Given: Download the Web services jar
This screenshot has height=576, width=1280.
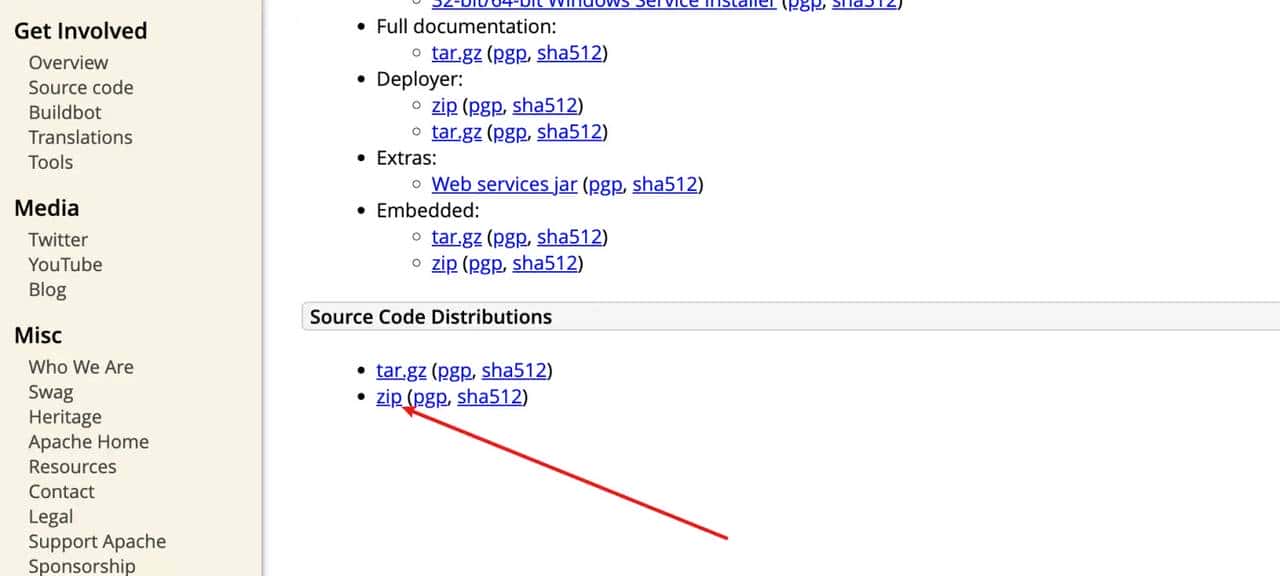Looking at the screenshot, I should pyautogui.click(x=505, y=185).
